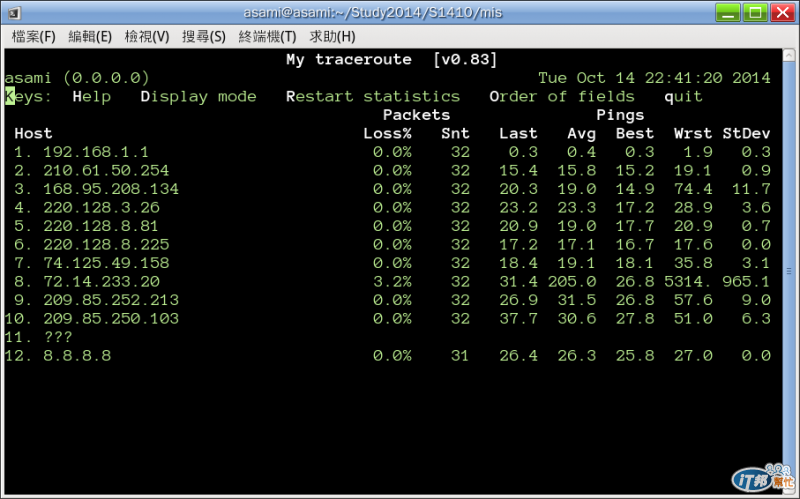Close the terminal window
Screen dimensions: 800x499
point(783,12)
